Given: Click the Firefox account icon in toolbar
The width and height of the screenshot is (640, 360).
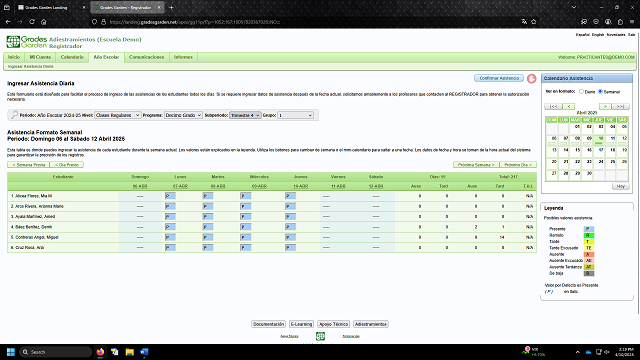Looking at the screenshot, I should pos(608,22).
